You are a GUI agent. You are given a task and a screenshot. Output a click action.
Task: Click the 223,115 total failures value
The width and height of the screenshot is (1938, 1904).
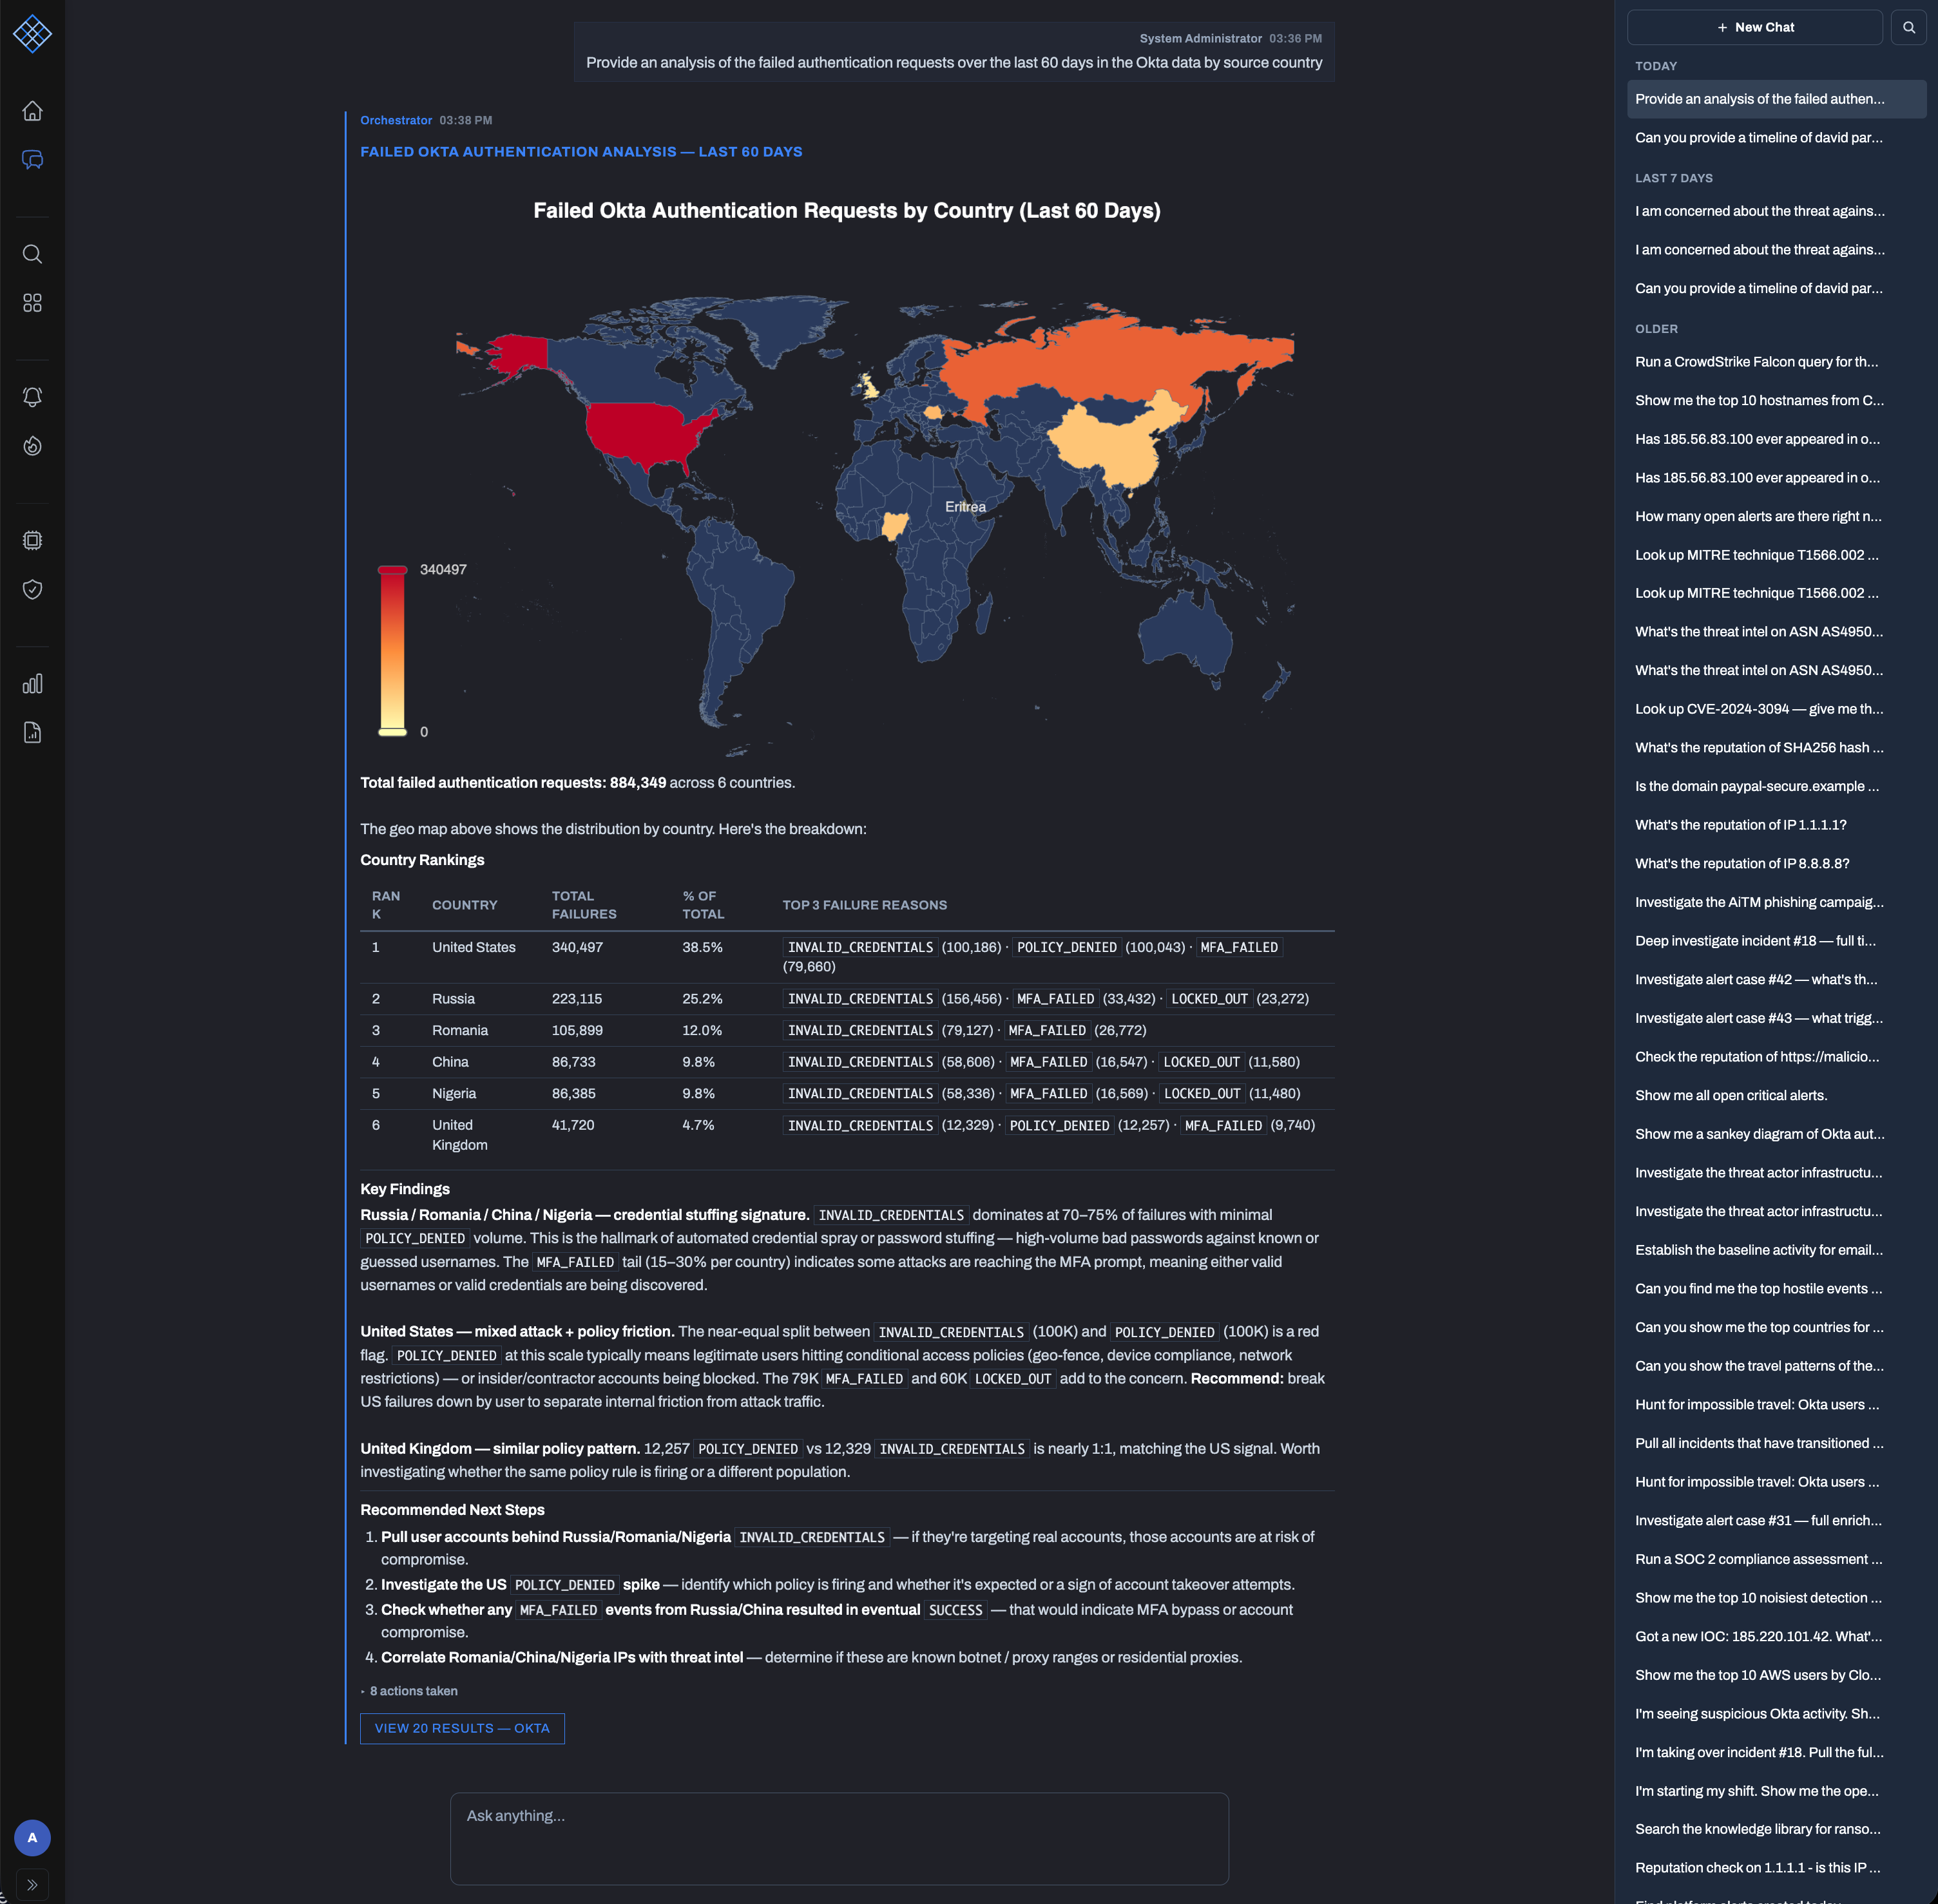point(577,1000)
